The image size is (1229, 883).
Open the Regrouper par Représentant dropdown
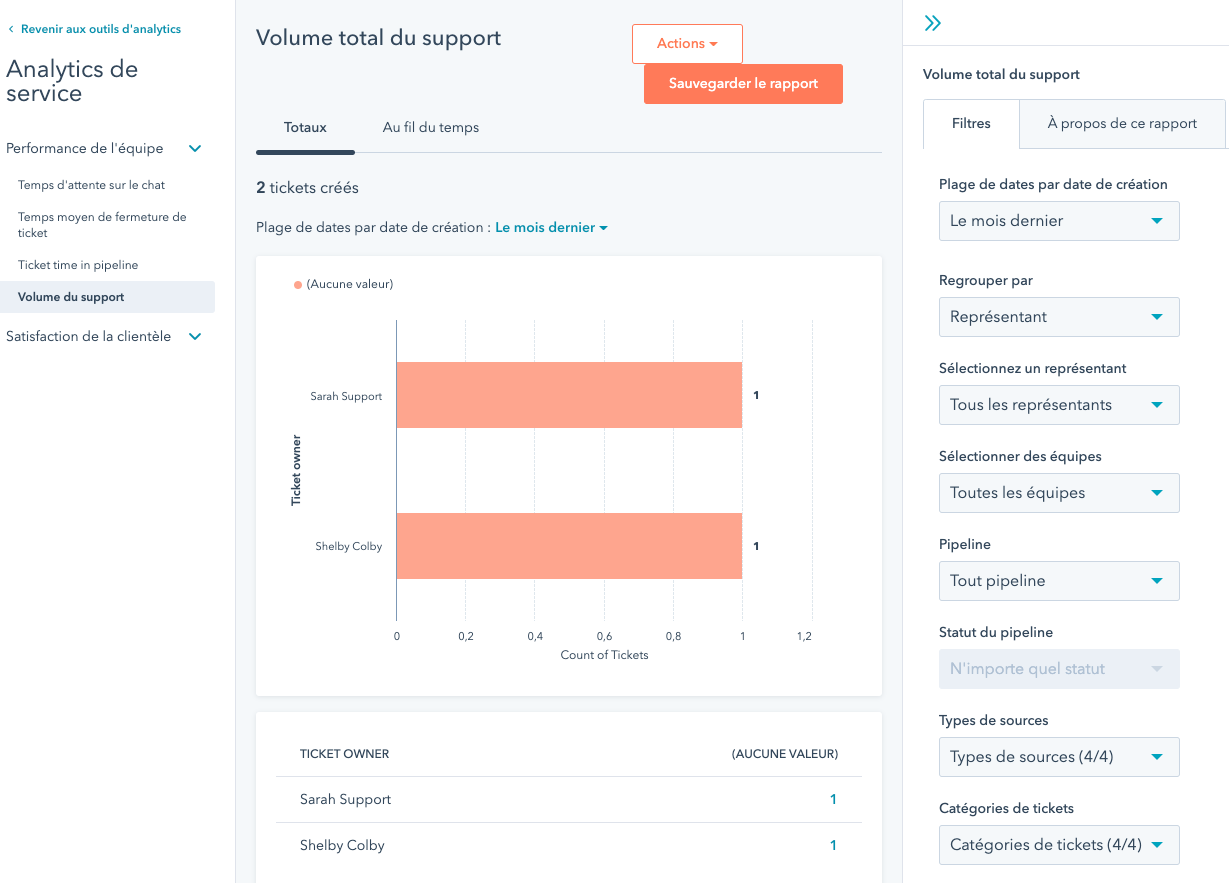[1058, 317]
